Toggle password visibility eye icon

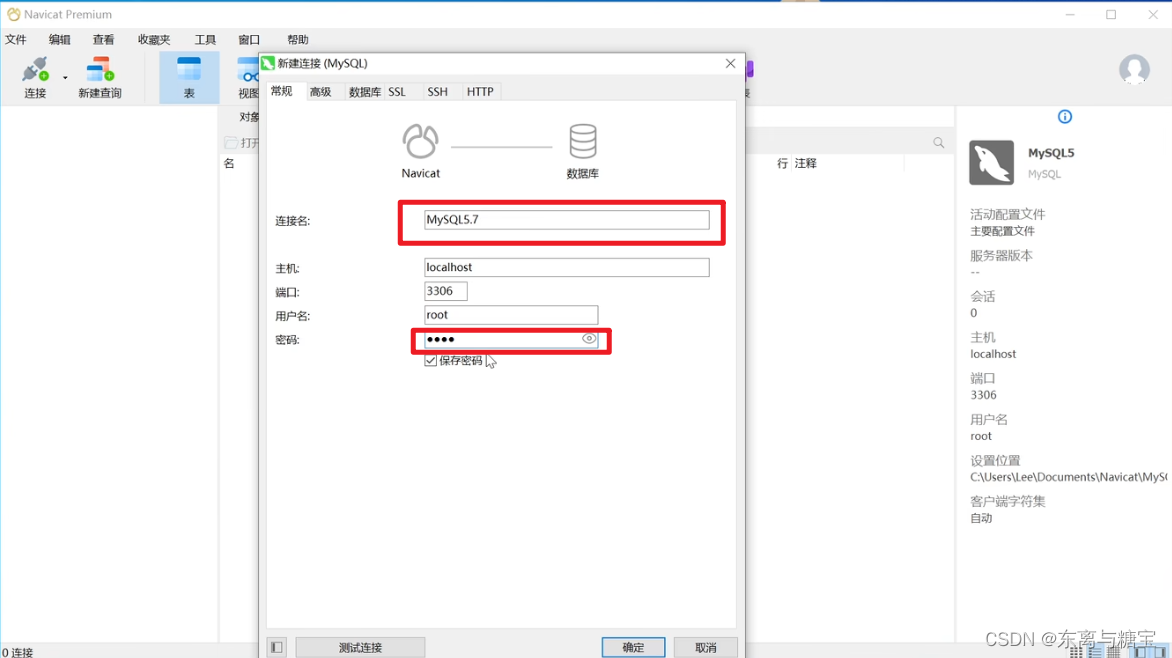pos(589,339)
